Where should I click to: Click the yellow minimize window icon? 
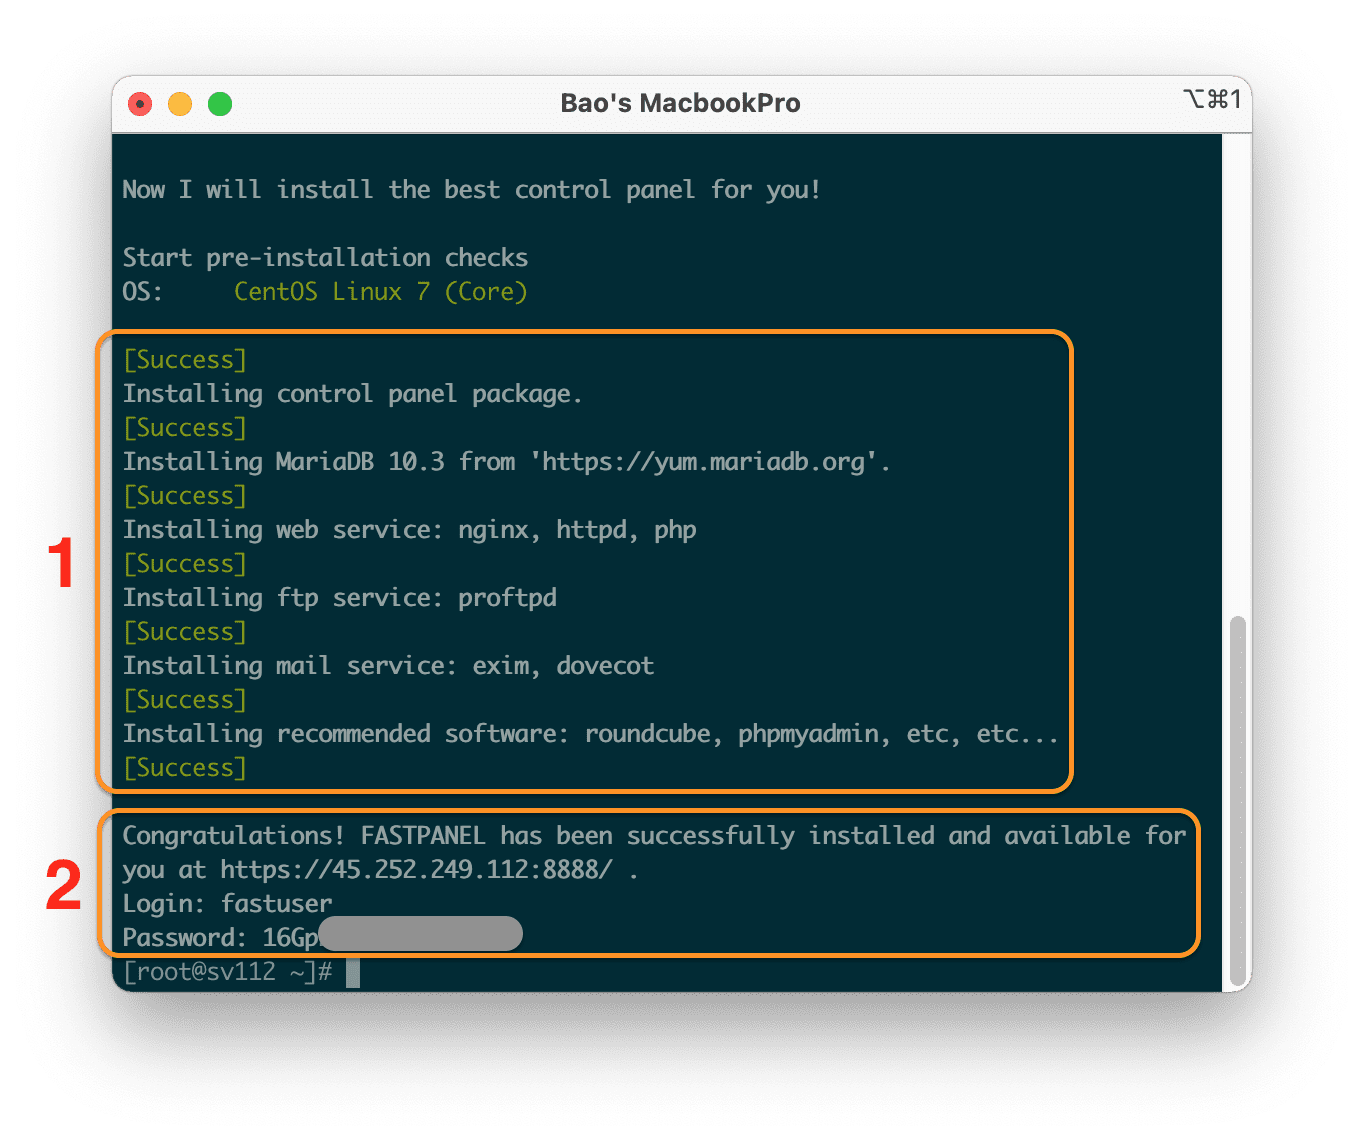point(180,103)
